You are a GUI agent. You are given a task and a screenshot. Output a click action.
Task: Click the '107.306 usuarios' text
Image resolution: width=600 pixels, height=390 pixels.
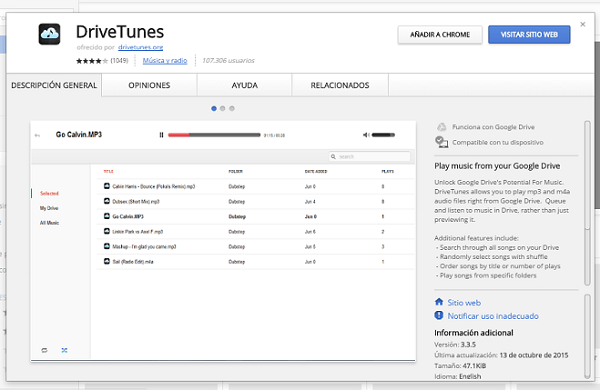(x=228, y=60)
